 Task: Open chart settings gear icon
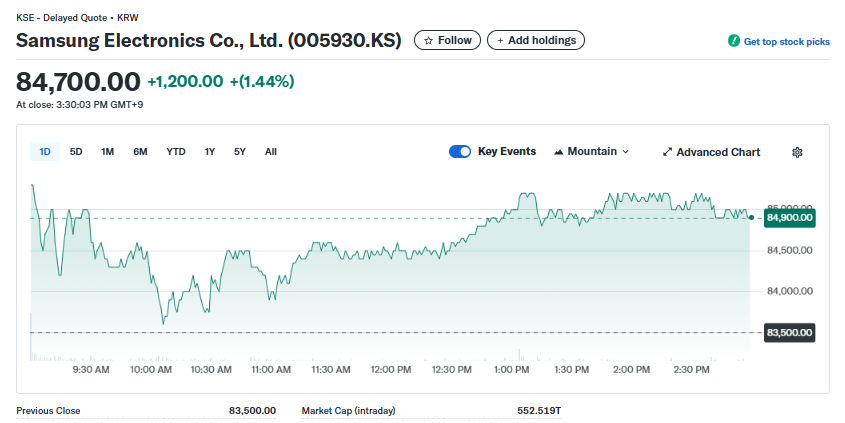point(797,152)
